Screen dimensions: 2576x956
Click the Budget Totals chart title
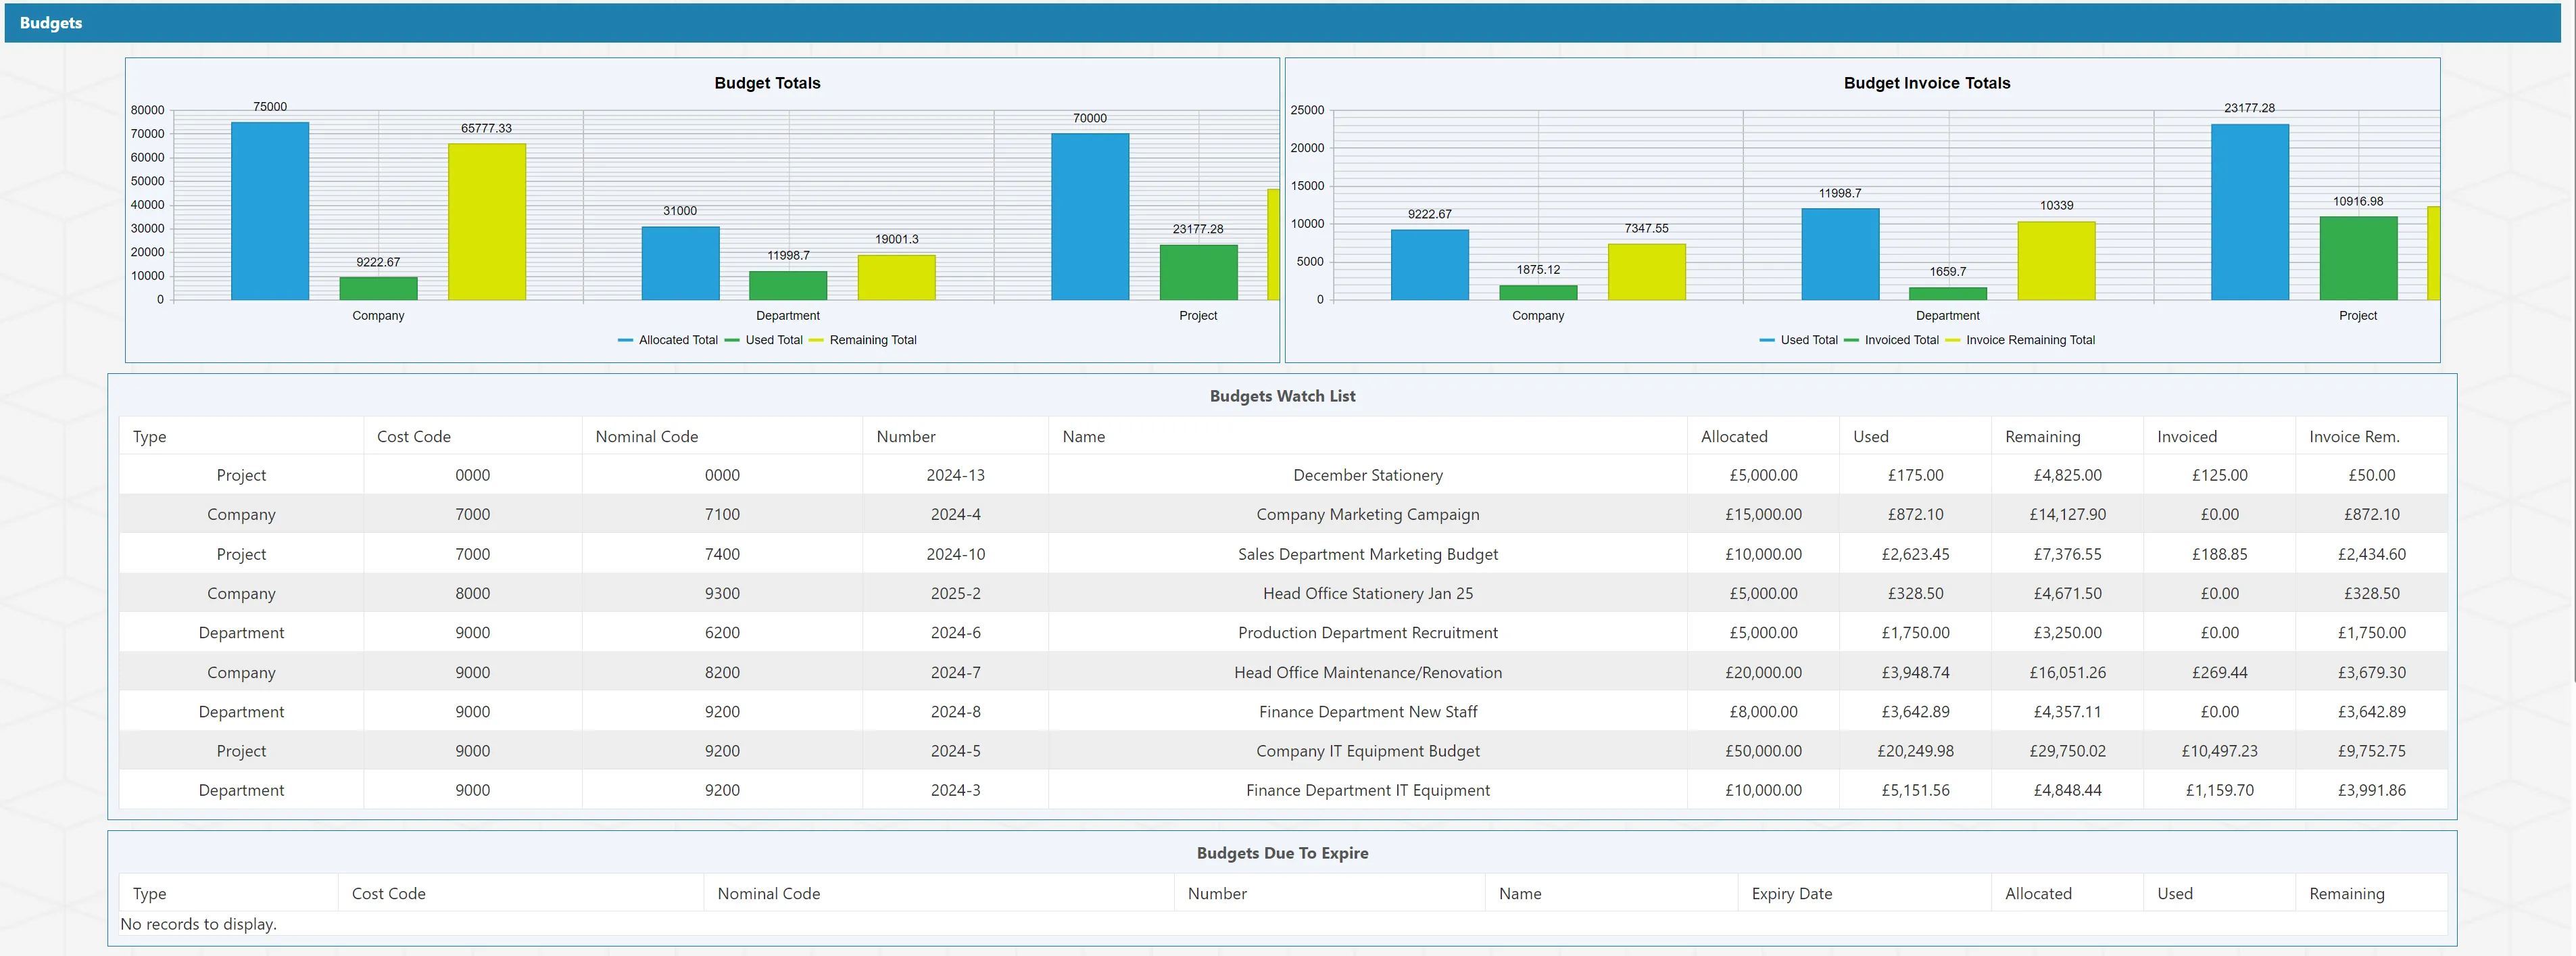pos(767,83)
